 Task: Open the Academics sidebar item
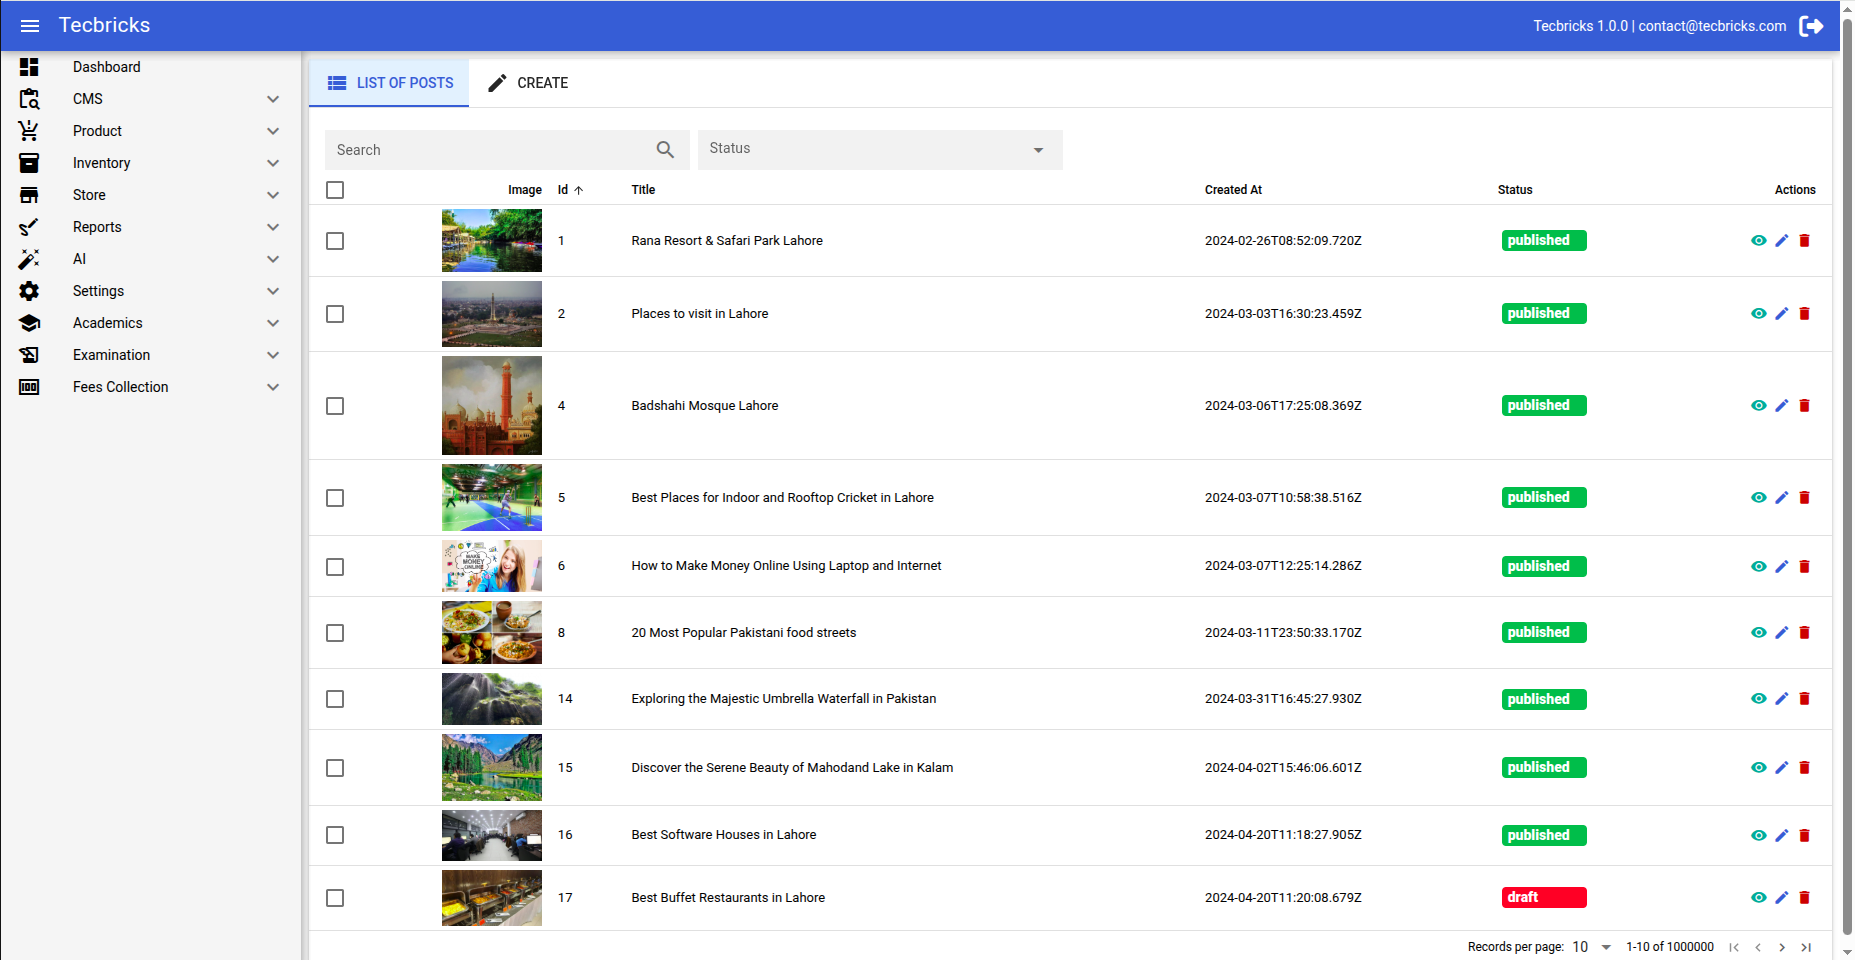pos(151,323)
